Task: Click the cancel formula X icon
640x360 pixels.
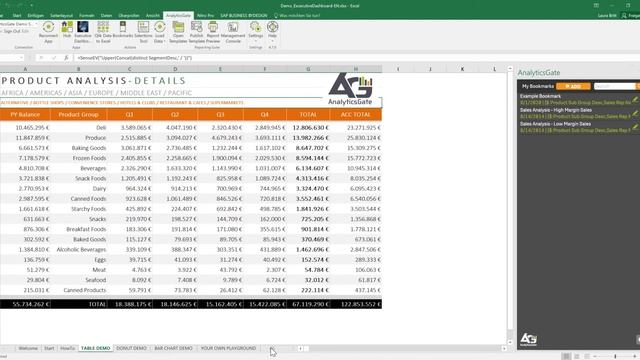Action: (41, 58)
